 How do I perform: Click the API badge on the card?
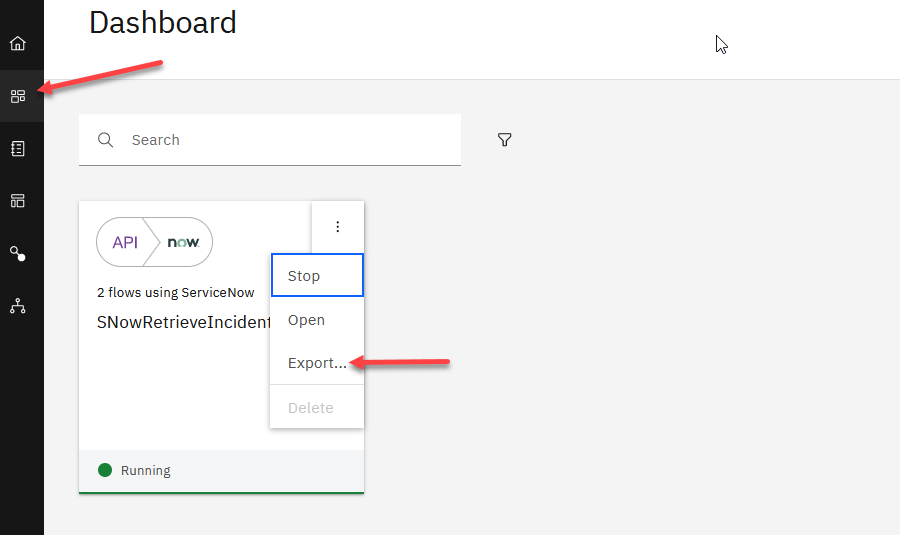[125, 242]
